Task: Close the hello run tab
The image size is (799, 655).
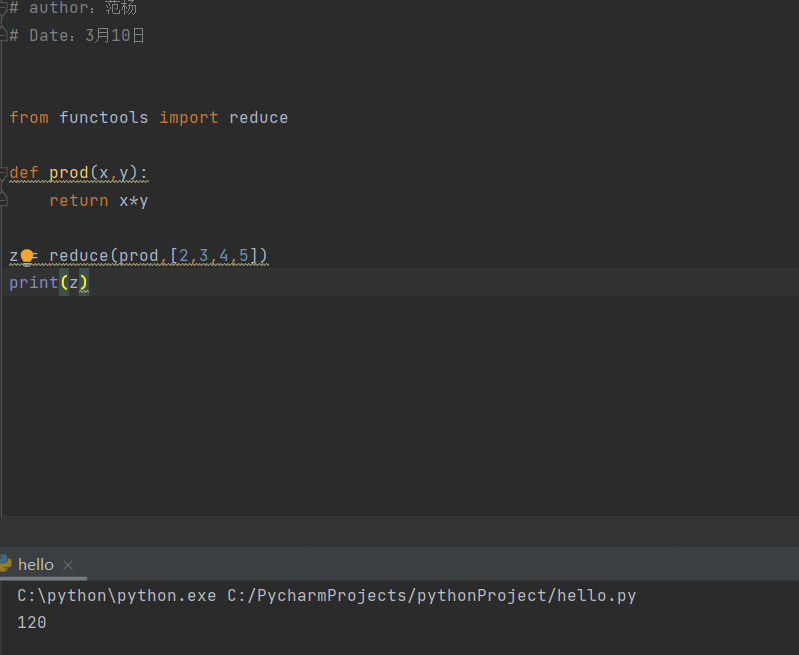Action: coord(68,565)
